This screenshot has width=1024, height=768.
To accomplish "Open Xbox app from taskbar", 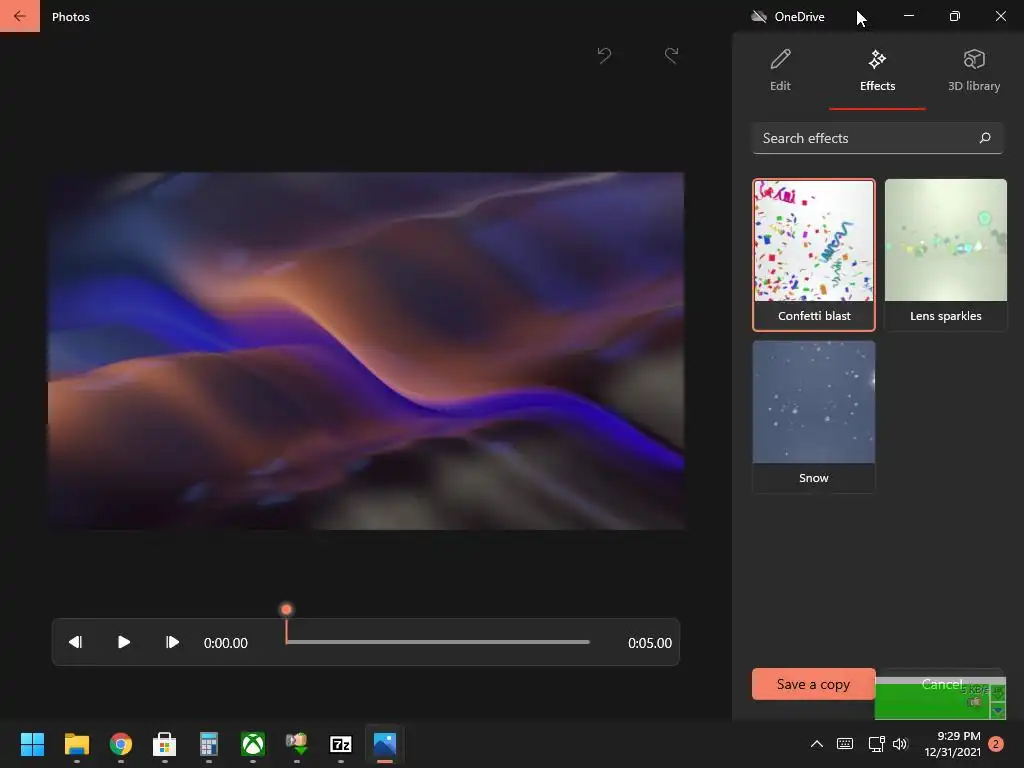I will click(253, 744).
